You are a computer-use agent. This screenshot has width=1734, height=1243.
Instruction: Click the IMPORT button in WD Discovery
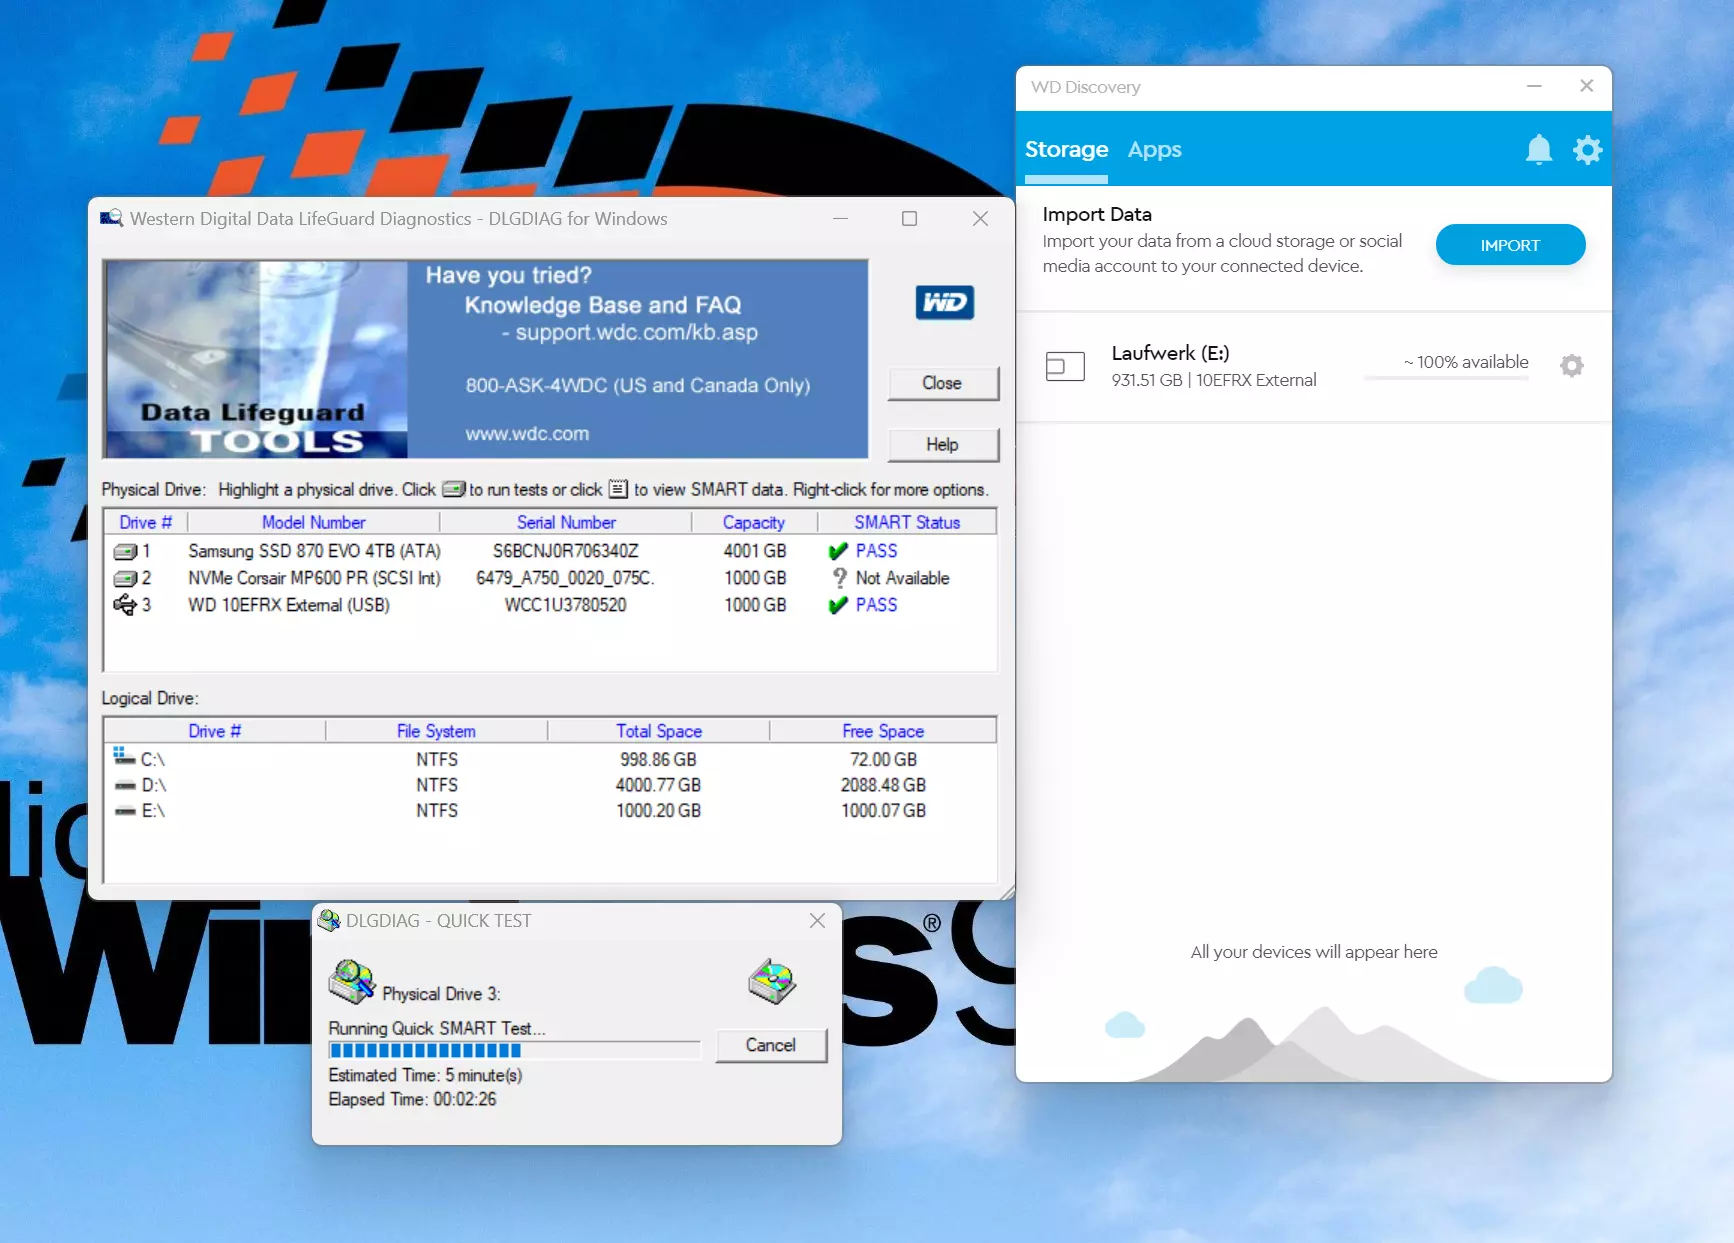click(1510, 245)
